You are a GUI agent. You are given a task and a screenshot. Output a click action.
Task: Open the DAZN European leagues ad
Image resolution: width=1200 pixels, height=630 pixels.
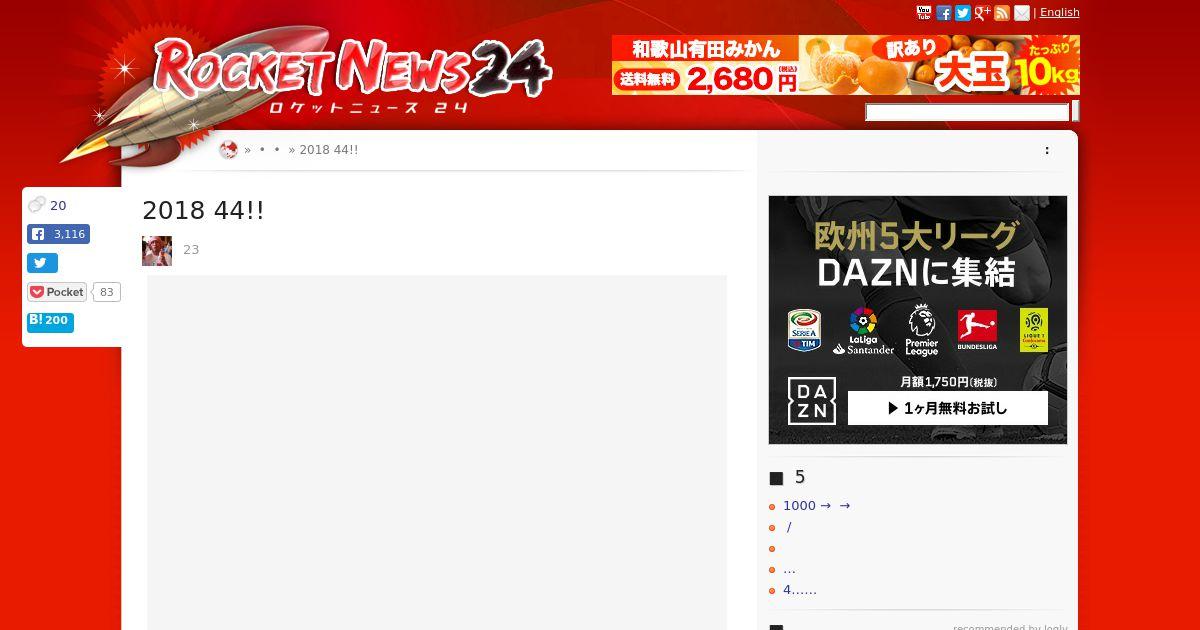coord(917,320)
